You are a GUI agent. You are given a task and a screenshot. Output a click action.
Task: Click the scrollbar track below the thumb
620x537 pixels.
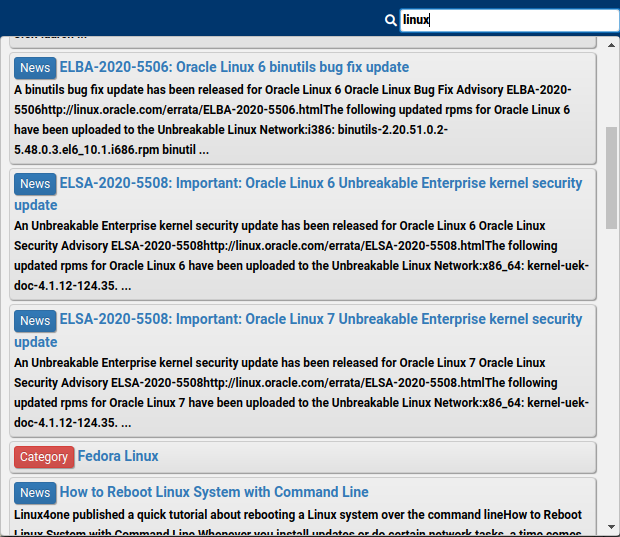tap(612, 380)
